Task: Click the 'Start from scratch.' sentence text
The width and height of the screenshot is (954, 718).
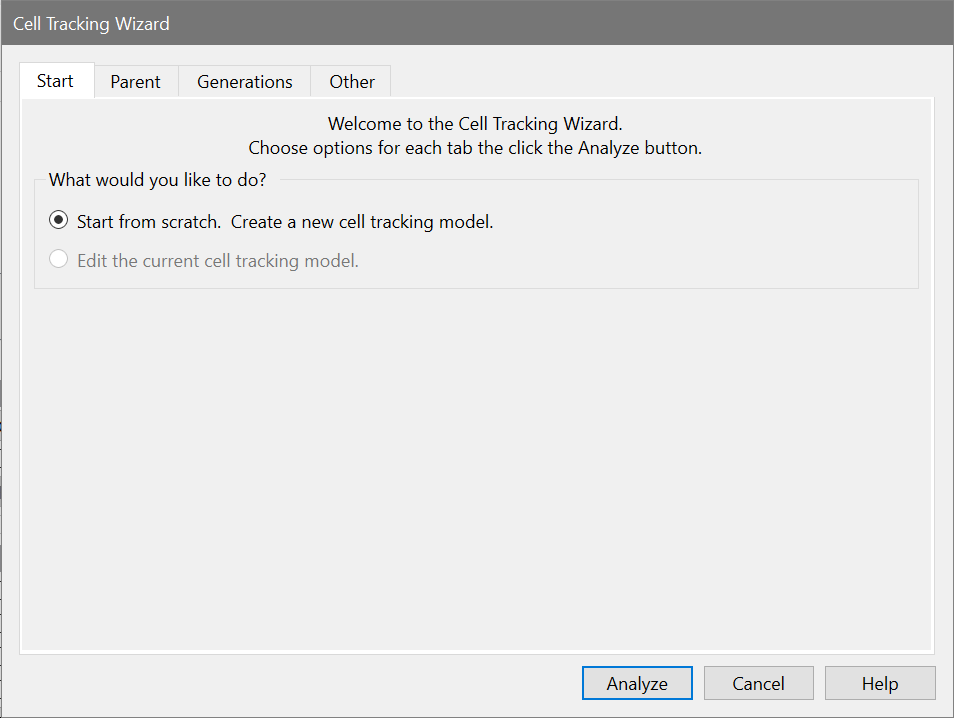Action: [x=148, y=222]
